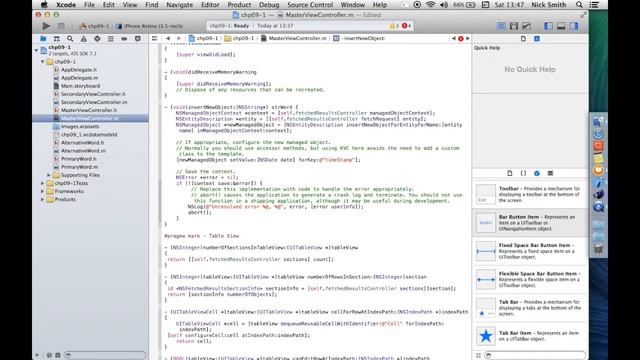The height and width of the screenshot is (360, 640).
Task: Jump to previous issue arrow in jump bar
Action: point(454,38)
